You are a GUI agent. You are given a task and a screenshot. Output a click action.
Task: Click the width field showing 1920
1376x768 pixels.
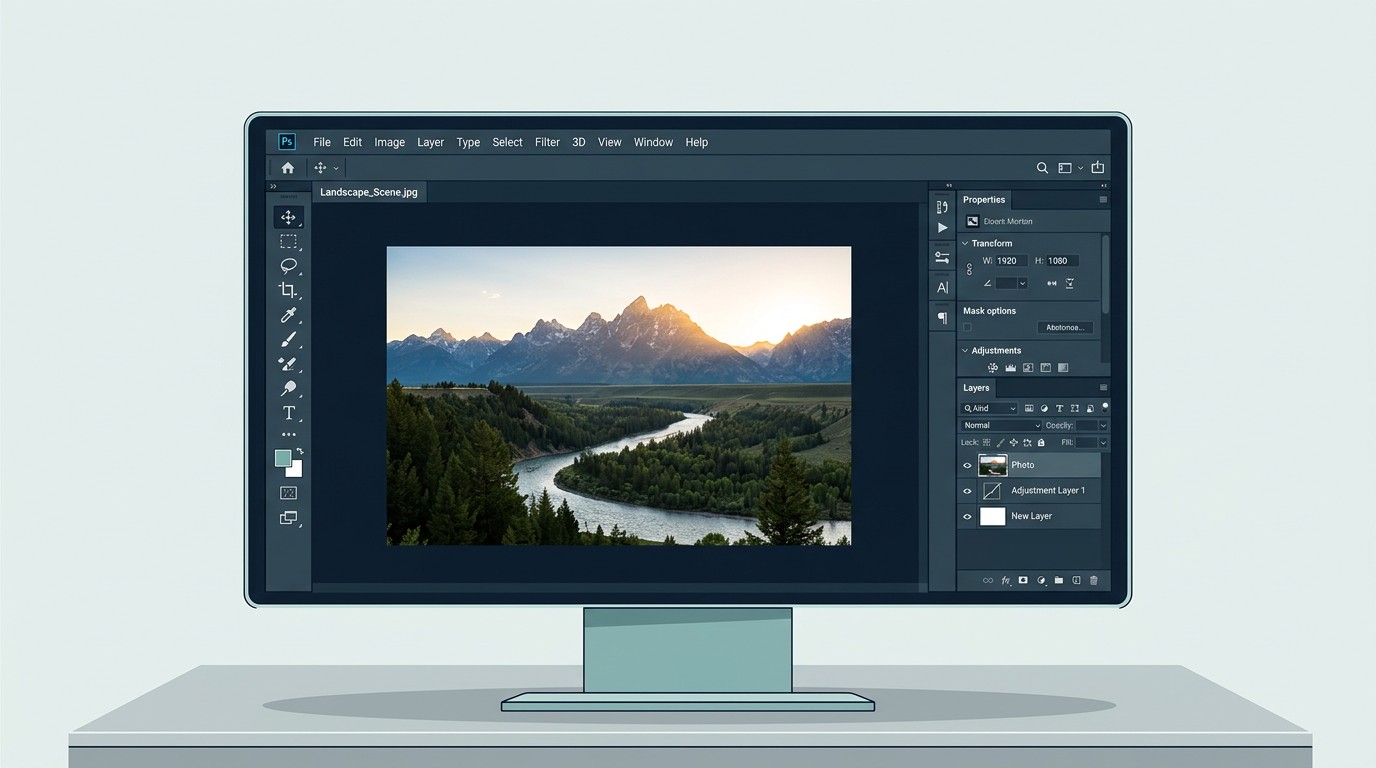tap(1011, 261)
